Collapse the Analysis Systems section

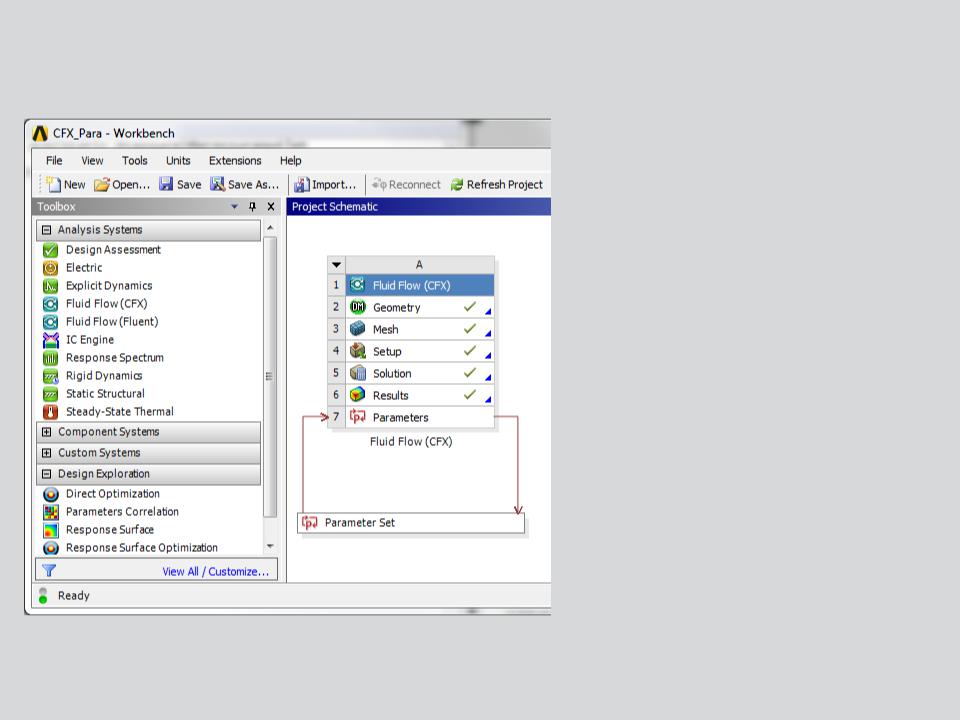[47, 230]
